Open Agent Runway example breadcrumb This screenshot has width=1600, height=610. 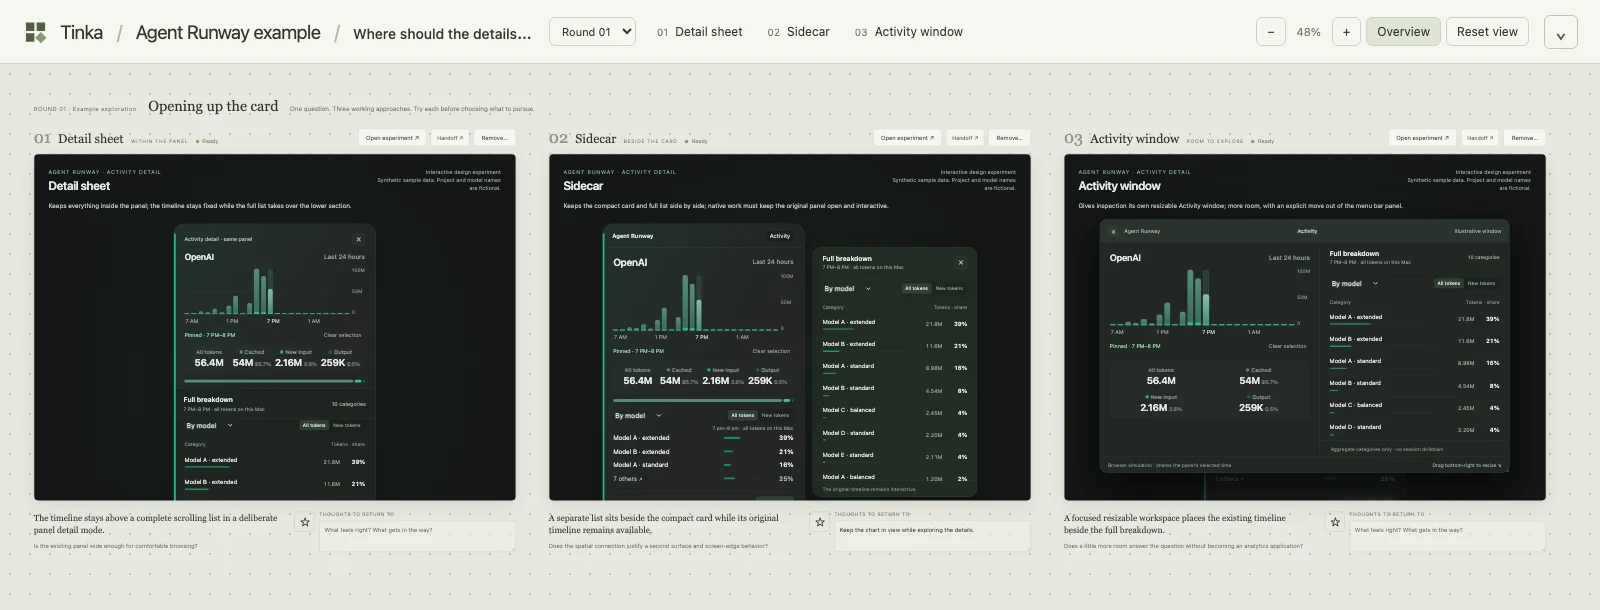(x=228, y=32)
